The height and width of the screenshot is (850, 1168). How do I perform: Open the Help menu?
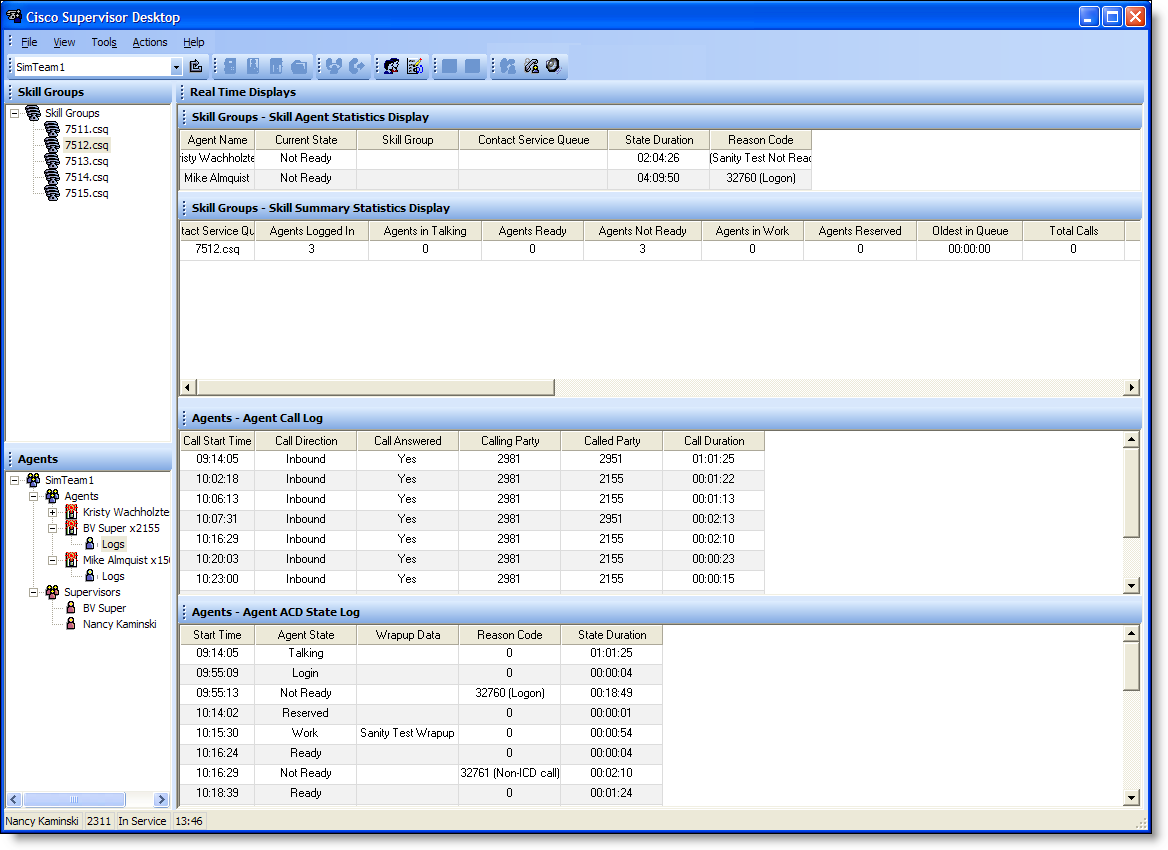pos(194,42)
